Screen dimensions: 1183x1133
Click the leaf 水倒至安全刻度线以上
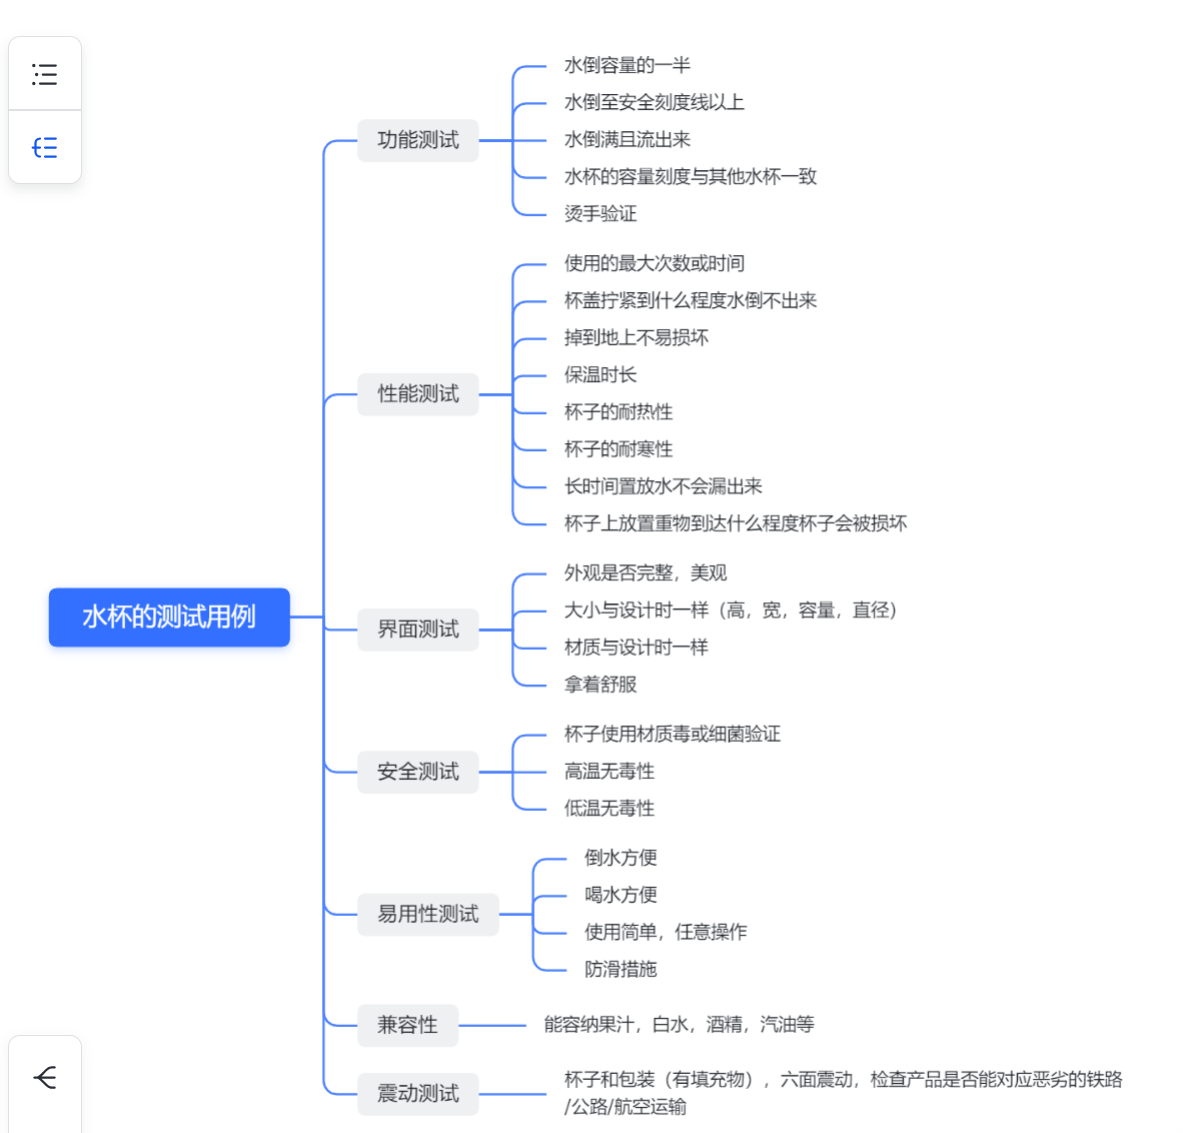click(x=654, y=103)
